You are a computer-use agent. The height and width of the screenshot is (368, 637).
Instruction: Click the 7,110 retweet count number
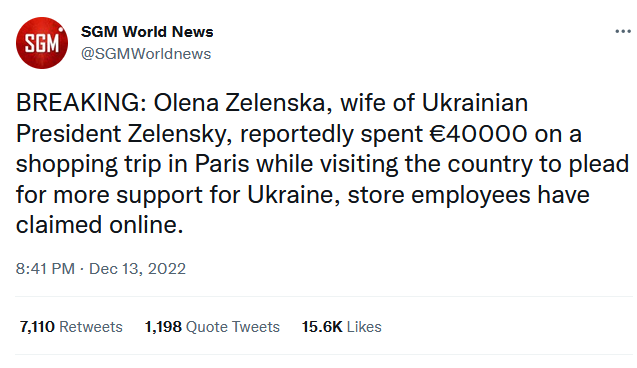[x=37, y=327]
